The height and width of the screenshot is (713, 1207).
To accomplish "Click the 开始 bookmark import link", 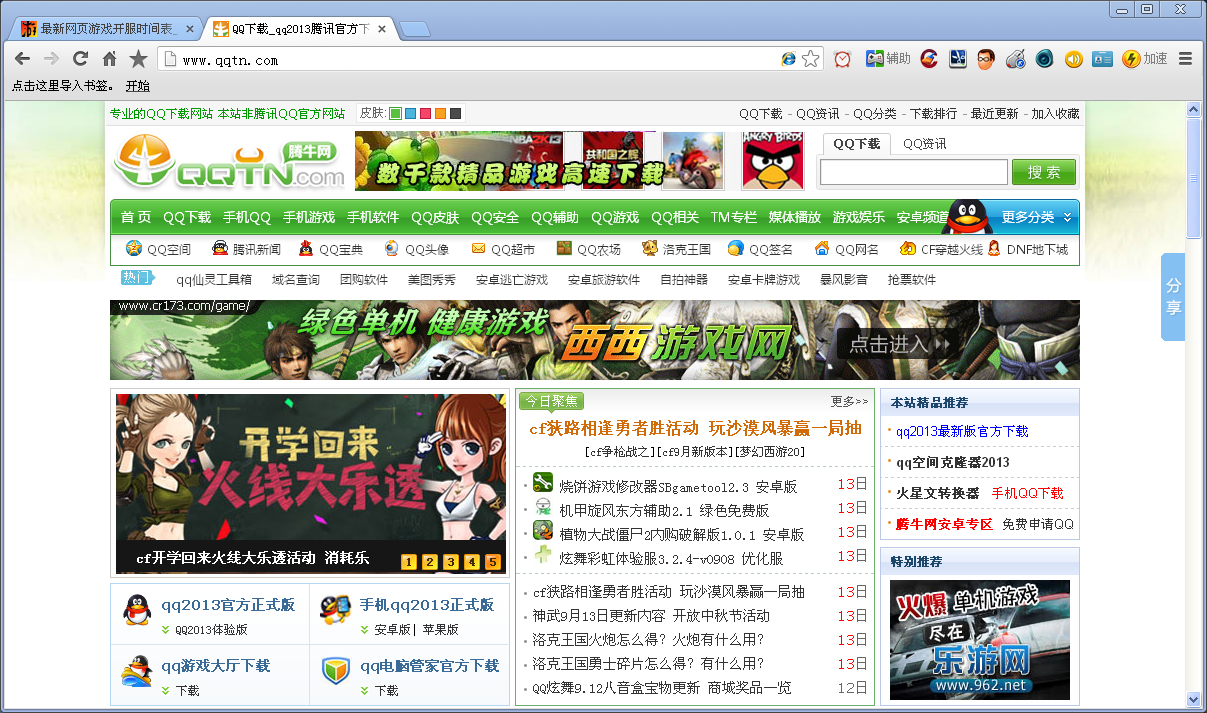I will (138, 86).
